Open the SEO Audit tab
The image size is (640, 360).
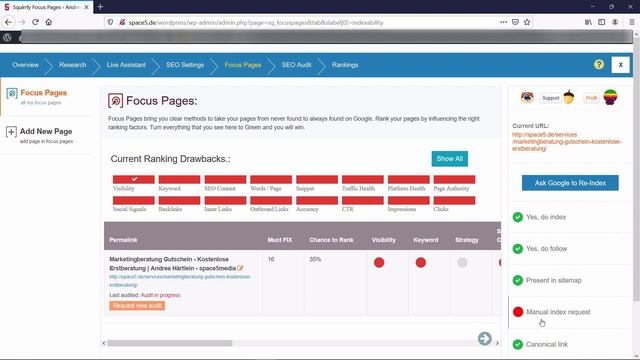pos(296,65)
